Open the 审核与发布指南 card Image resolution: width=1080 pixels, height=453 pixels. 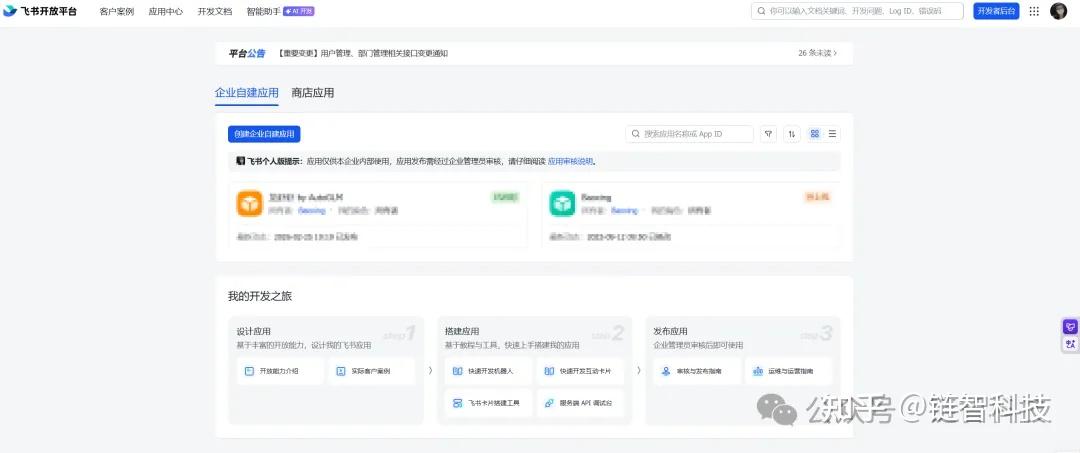[x=697, y=371]
